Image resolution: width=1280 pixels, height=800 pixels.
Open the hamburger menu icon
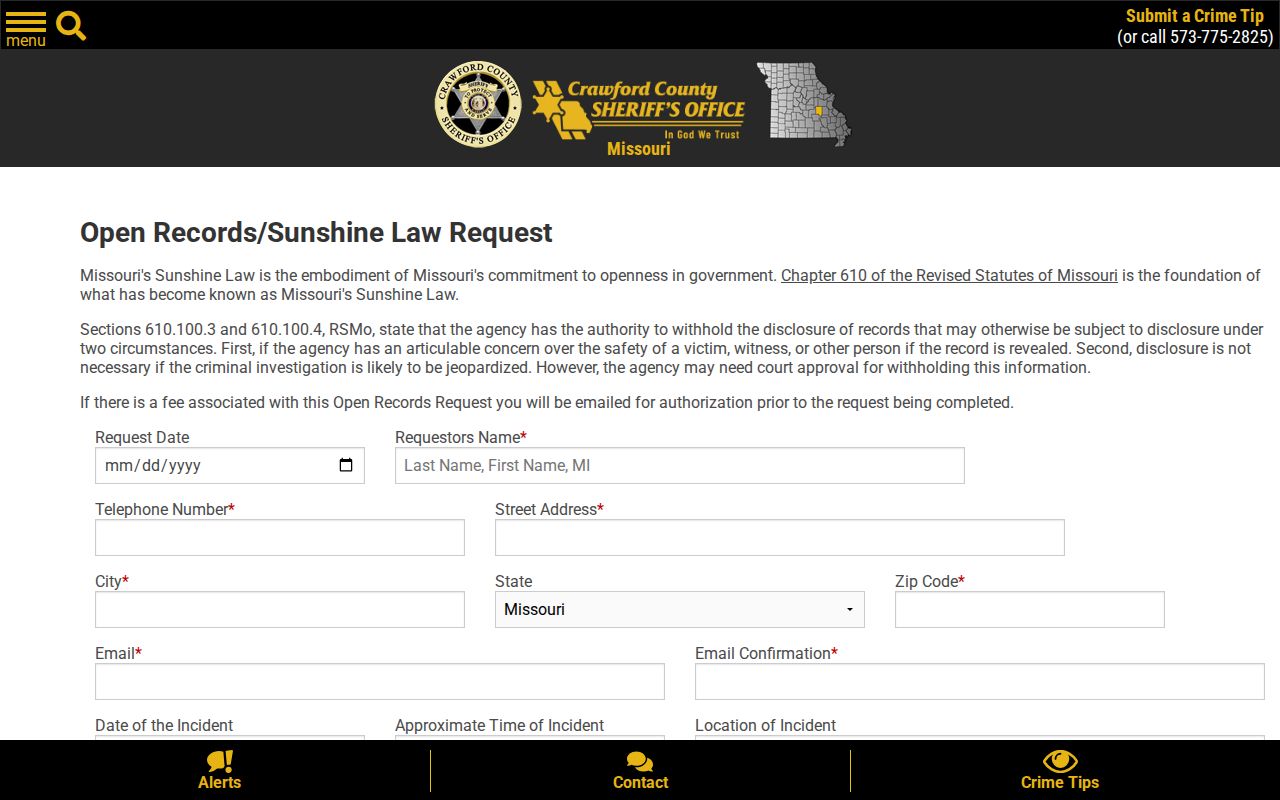point(26,22)
